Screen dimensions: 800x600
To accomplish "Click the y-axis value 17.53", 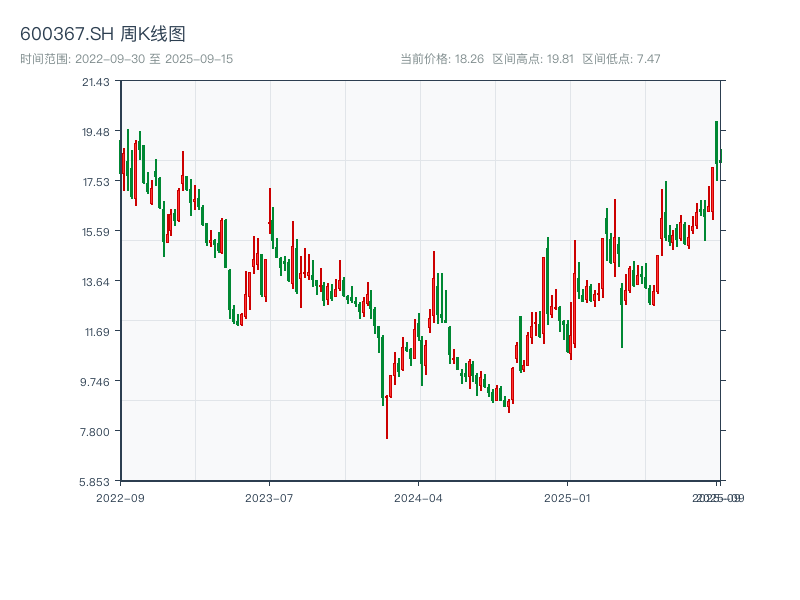I will tap(96, 182).
